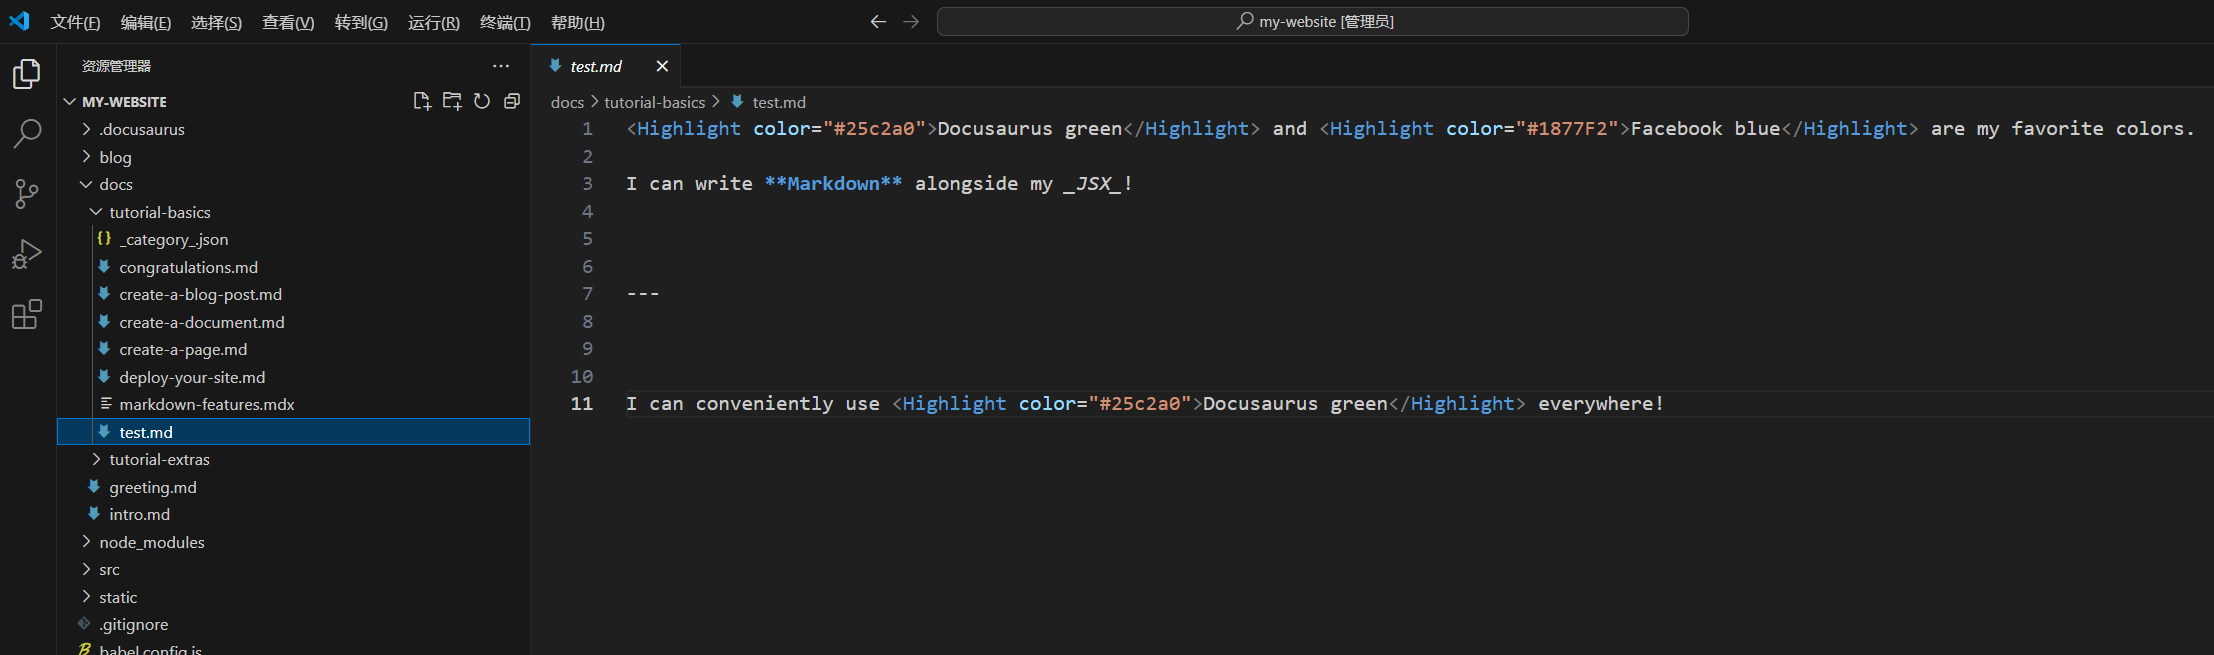The height and width of the screenshot is (655, 2214).
Task: Open 帮助(H) menu
Action: tap(578, 22)
